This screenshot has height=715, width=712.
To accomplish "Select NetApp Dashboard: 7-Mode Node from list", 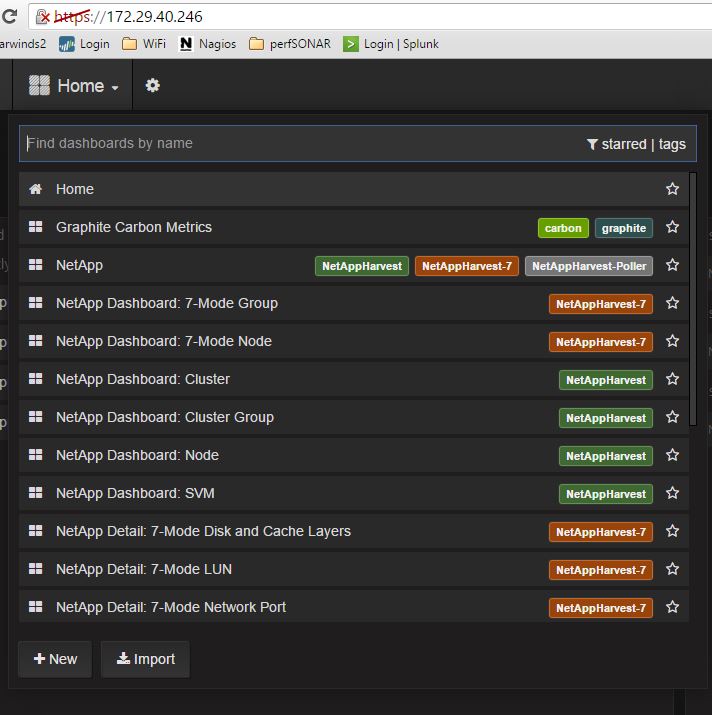I will 163,341.
